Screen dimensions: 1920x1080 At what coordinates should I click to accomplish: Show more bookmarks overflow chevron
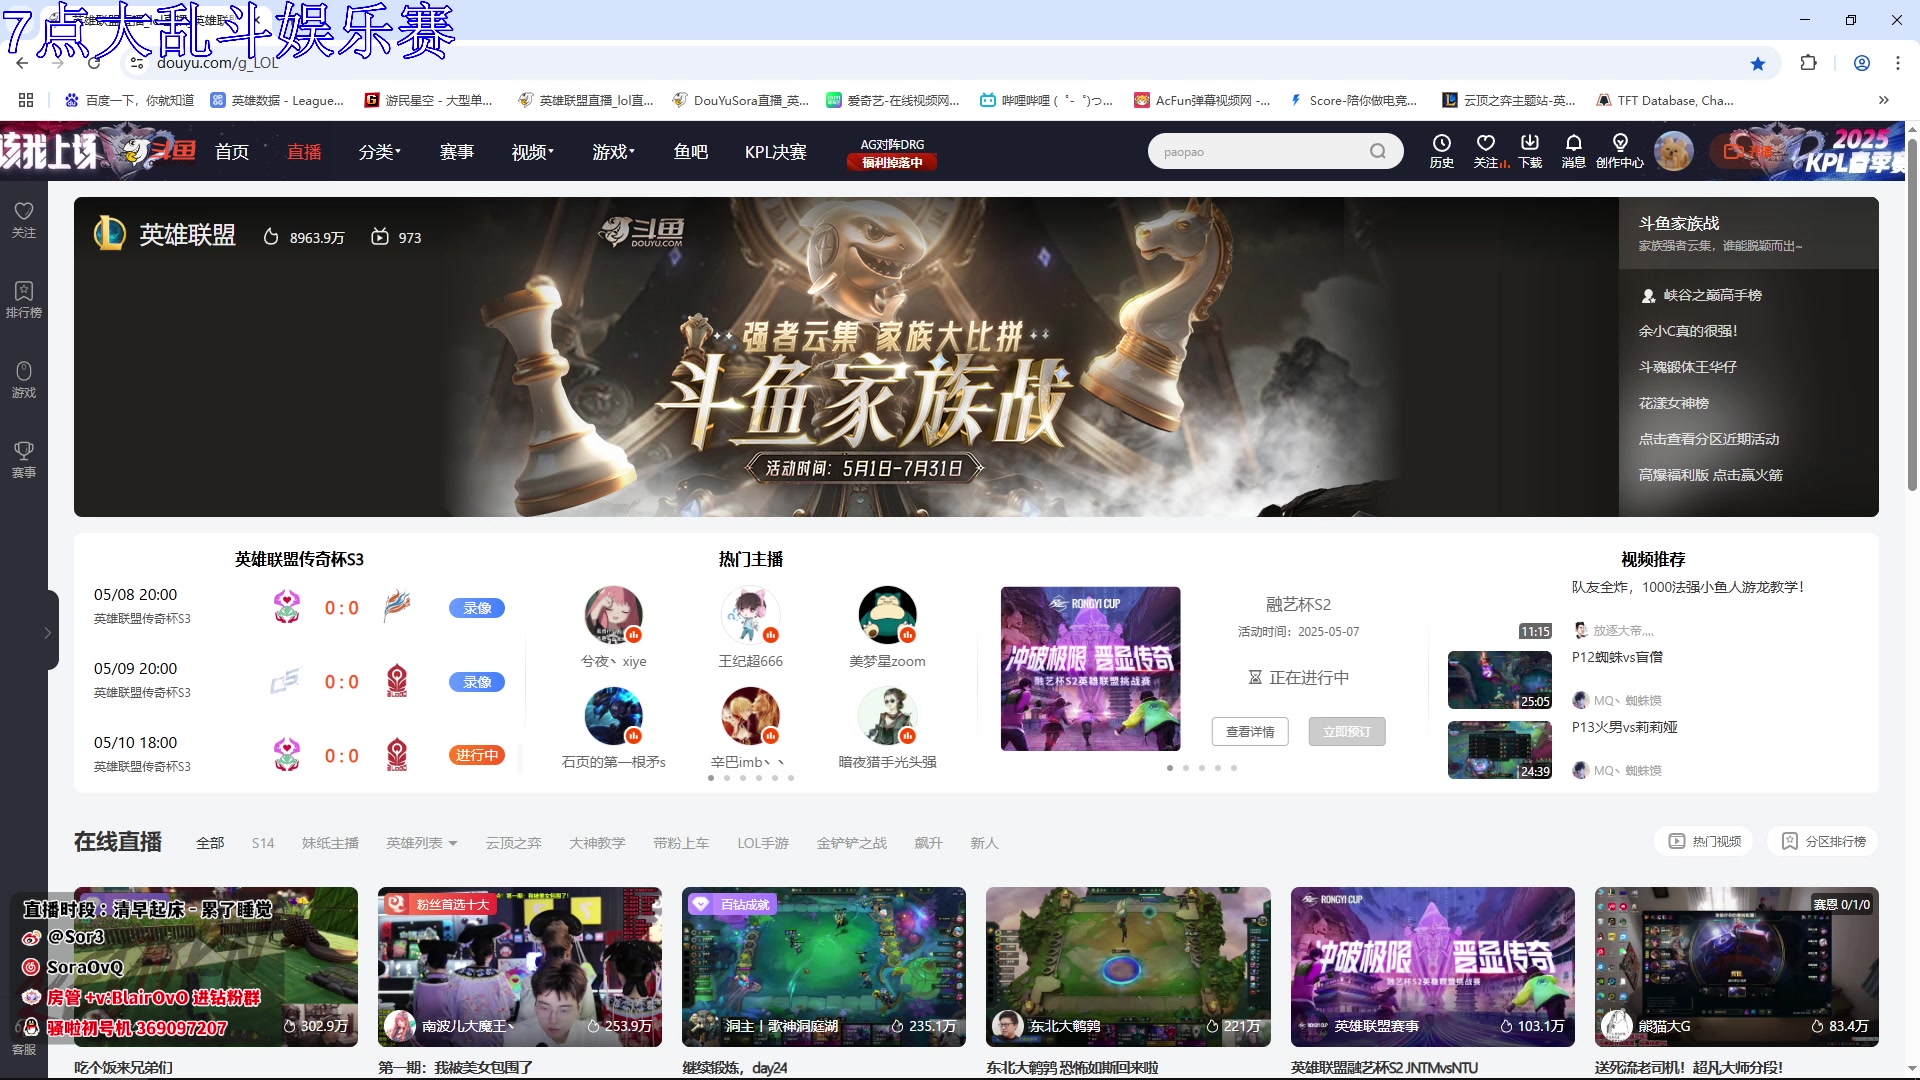pyautogui.click(x=1883, y=100)
